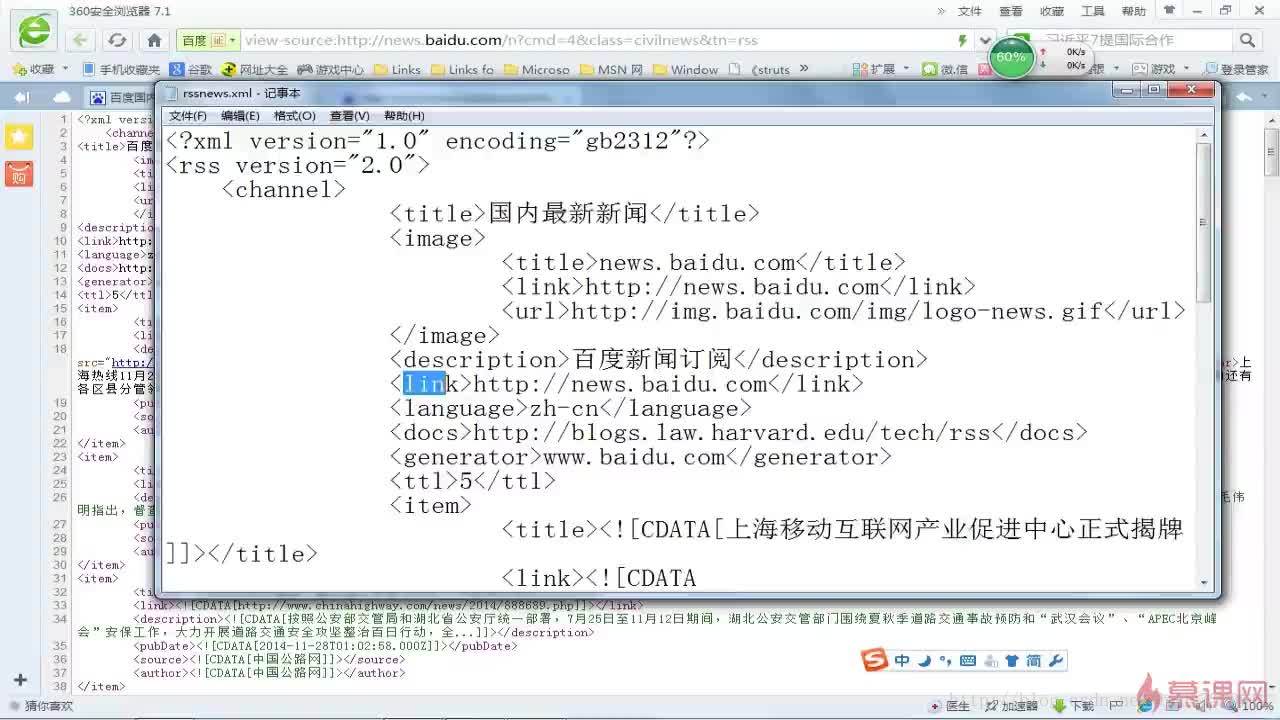1280x720 pixels.
Task: Click the highlighted 'link' text in Notepad
Action: click(x=423, y=384)
